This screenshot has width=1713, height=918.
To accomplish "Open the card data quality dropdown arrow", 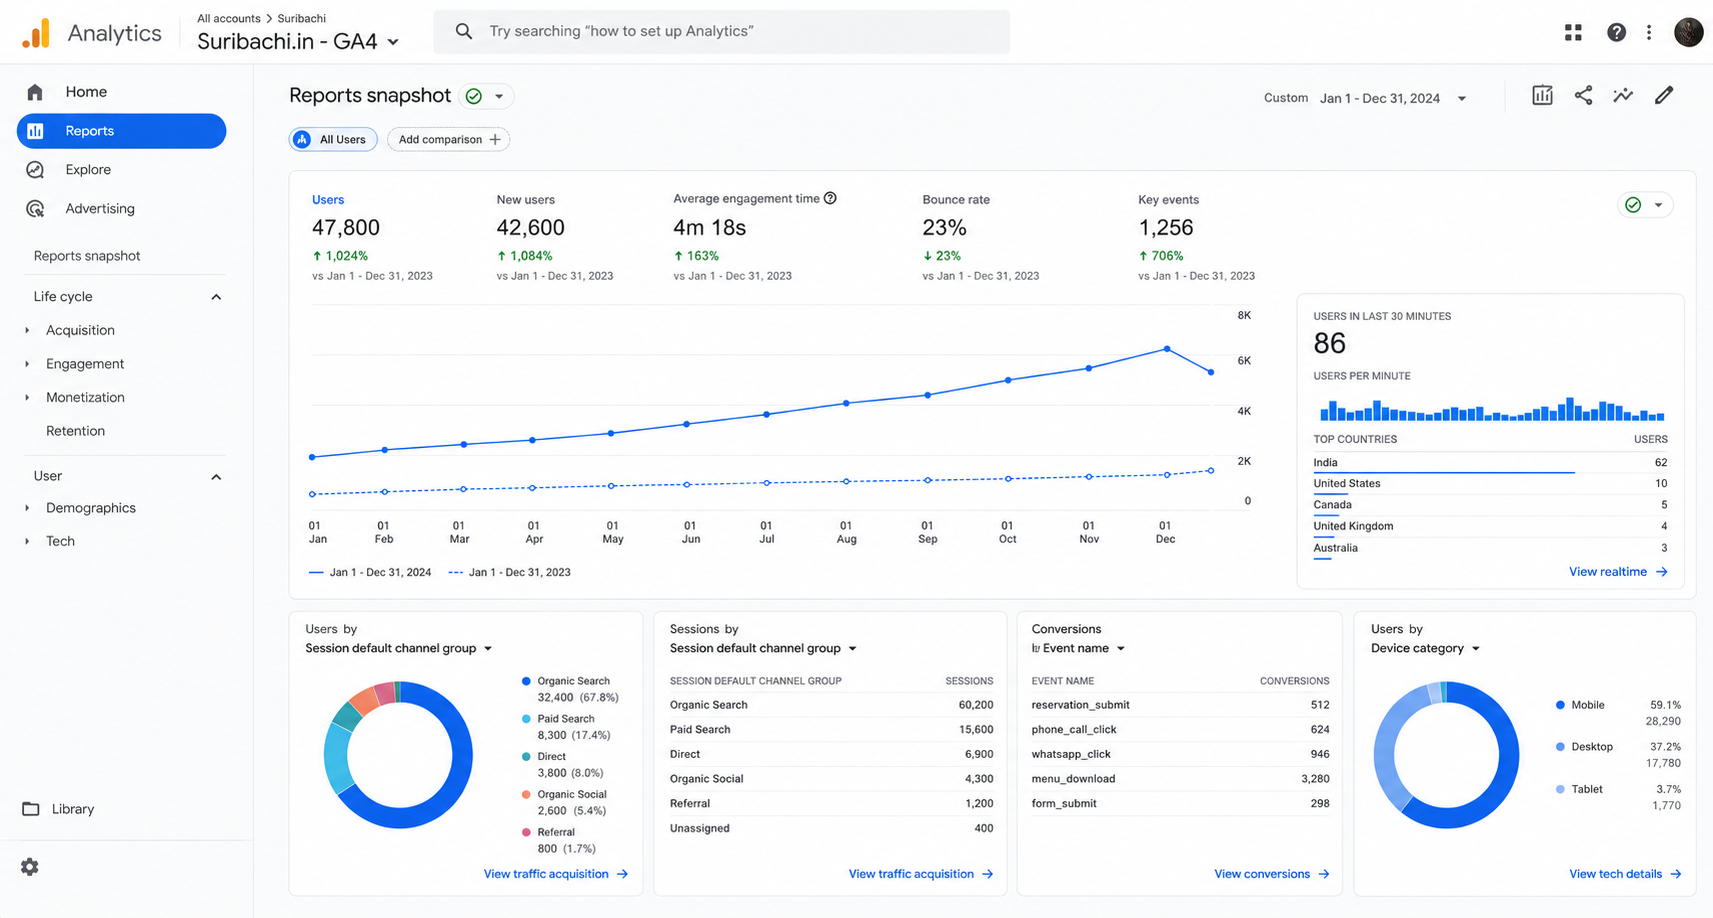I will click(1658, 205).
